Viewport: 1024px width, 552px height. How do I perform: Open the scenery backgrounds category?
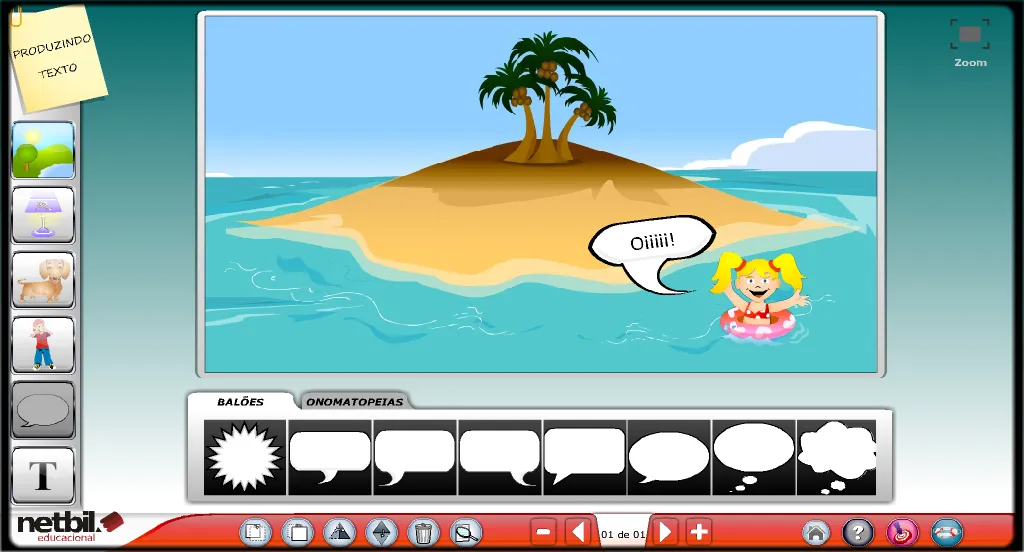pyautogui.click(x=43, y=150)
